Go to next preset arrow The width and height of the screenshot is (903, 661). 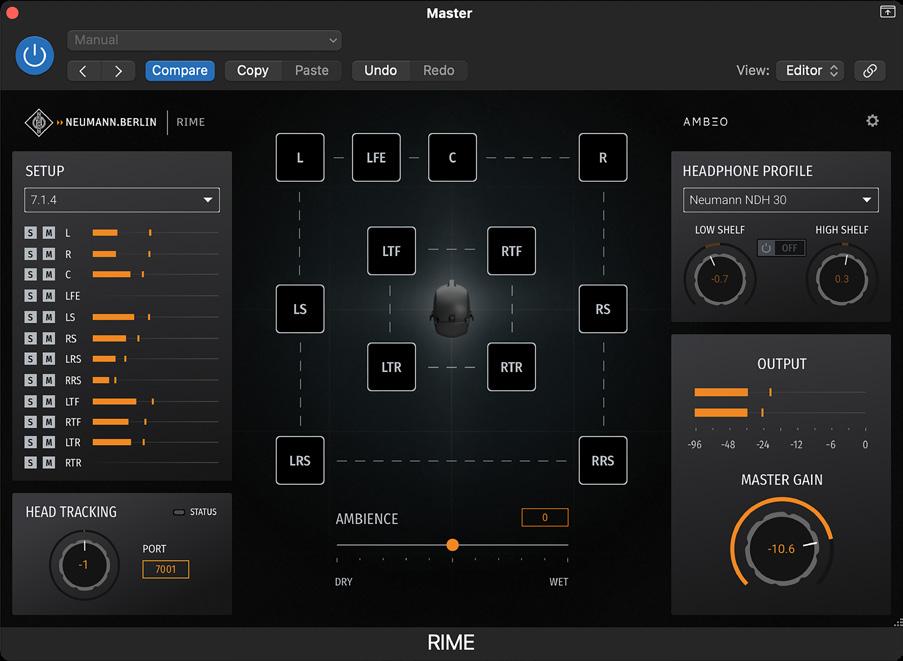(118, 71)
